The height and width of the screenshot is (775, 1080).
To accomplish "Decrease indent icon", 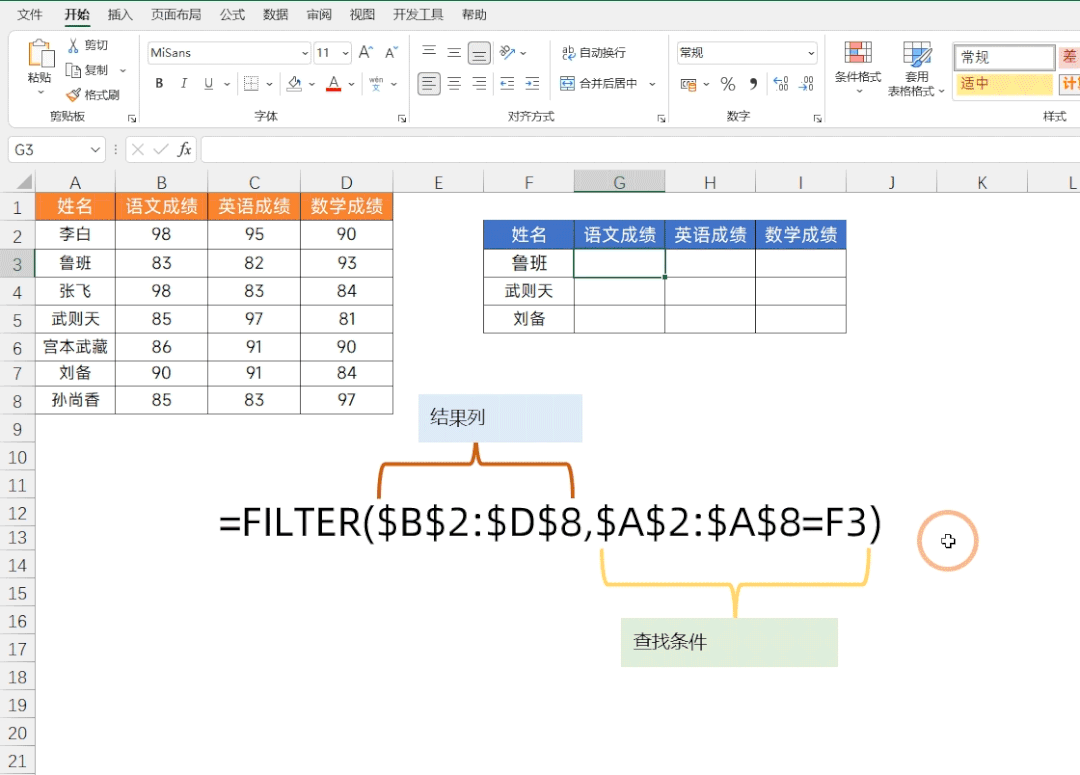I will [507, 84].
